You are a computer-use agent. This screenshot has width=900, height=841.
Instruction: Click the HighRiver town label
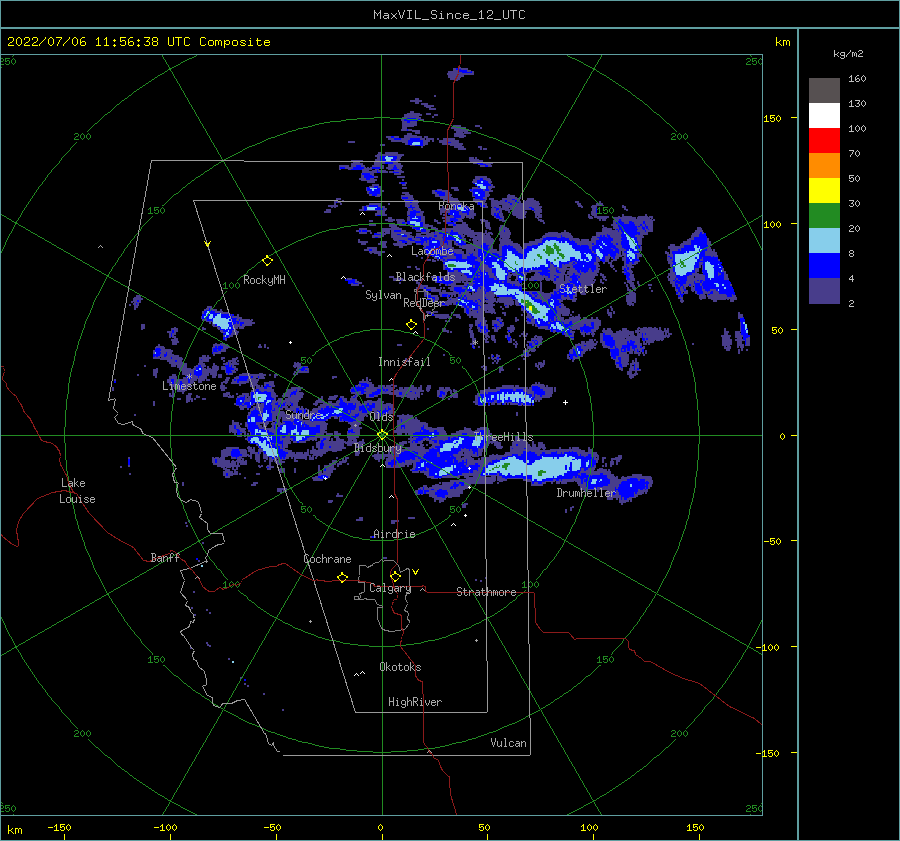click(x=415, y=702)
